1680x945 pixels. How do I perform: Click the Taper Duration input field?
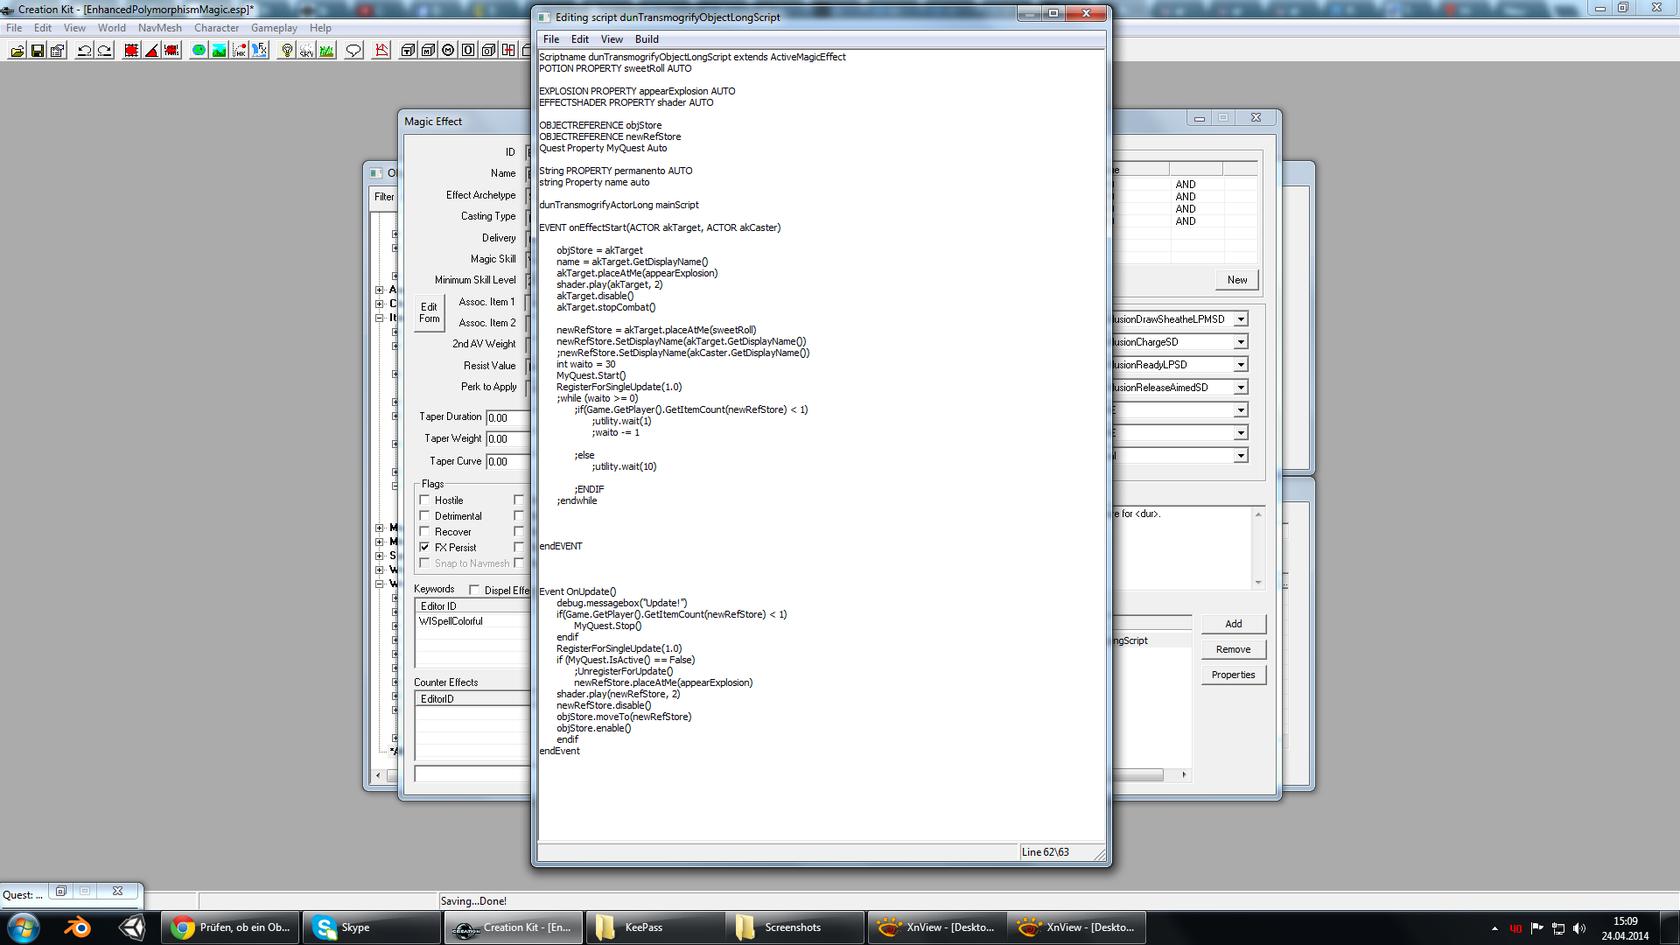pos(507,417)
